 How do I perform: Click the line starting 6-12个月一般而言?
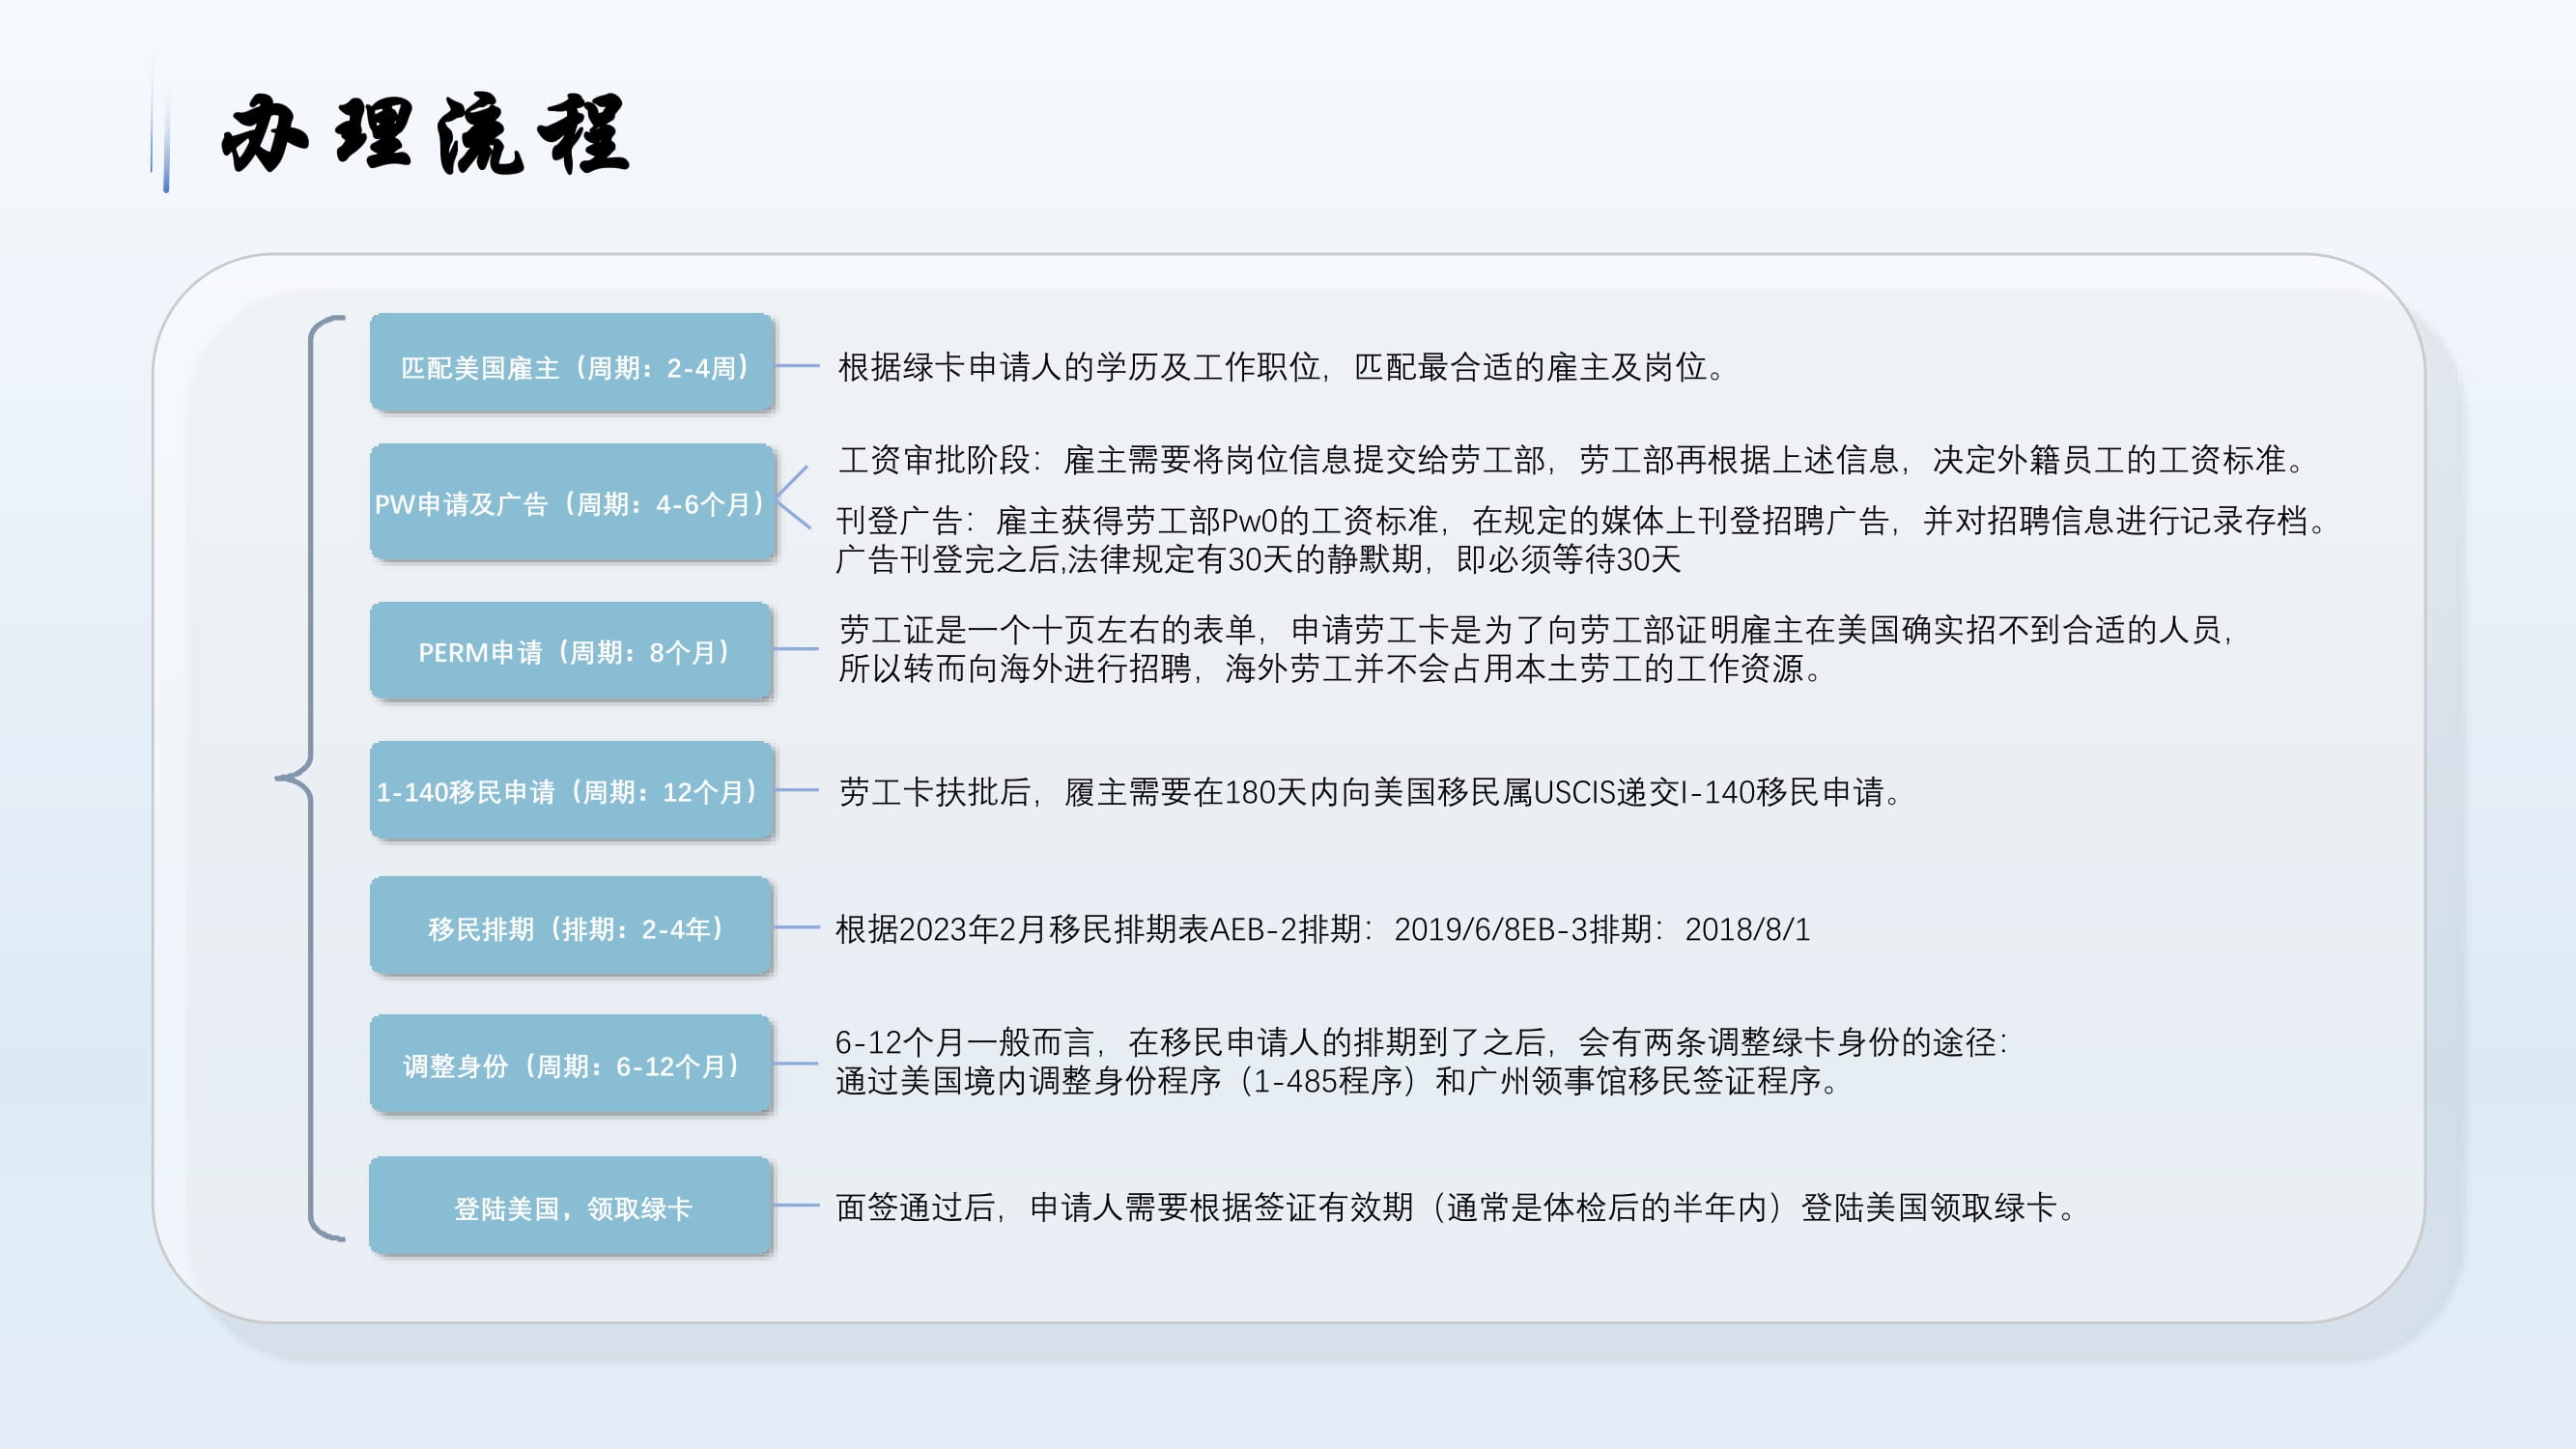click(1422, 1043)
